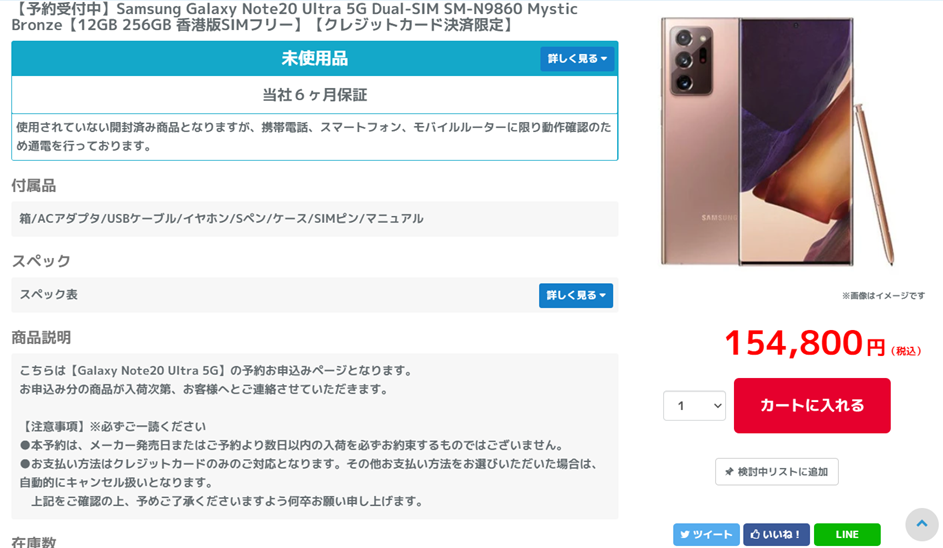Add product to 検討中リスト

[776, 472]
